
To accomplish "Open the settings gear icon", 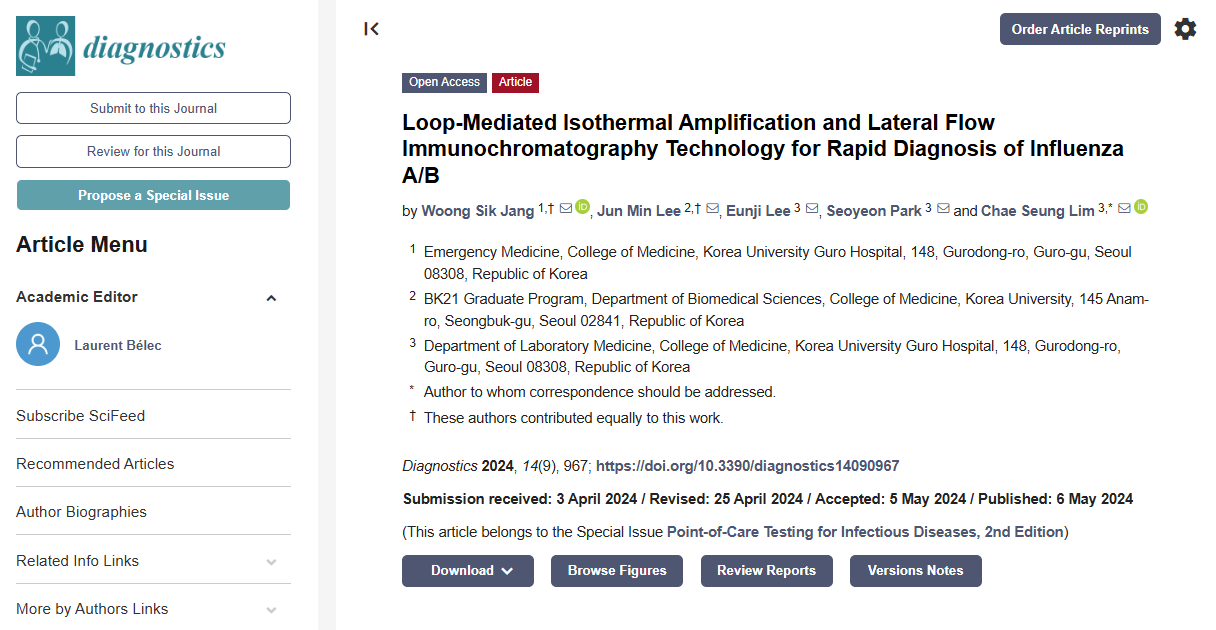I will click(x=1185, y=29).
